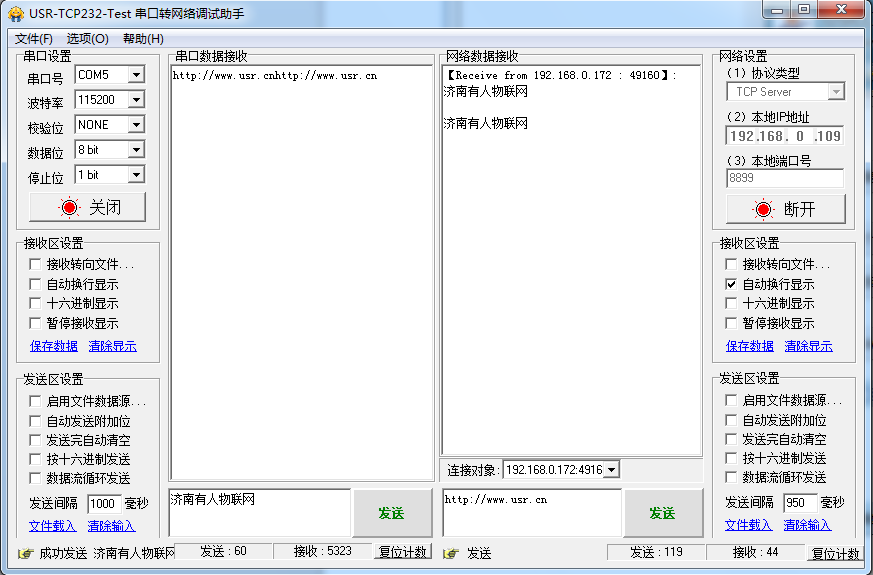Click the hand icon in the network status bar
The width and height of the screenshot is (873, 575).
pos(451,553)
